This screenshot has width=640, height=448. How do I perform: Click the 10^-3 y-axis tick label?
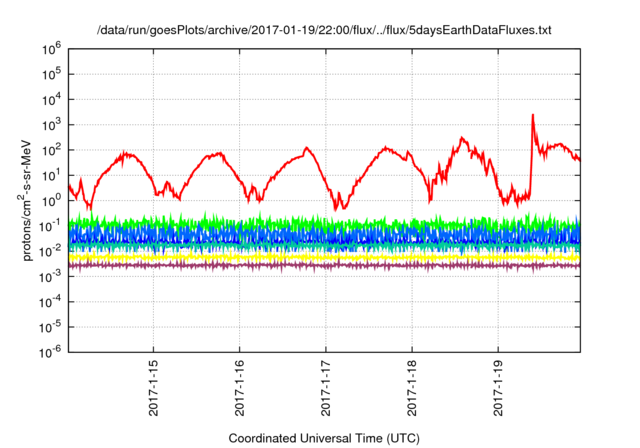point(50,276)
